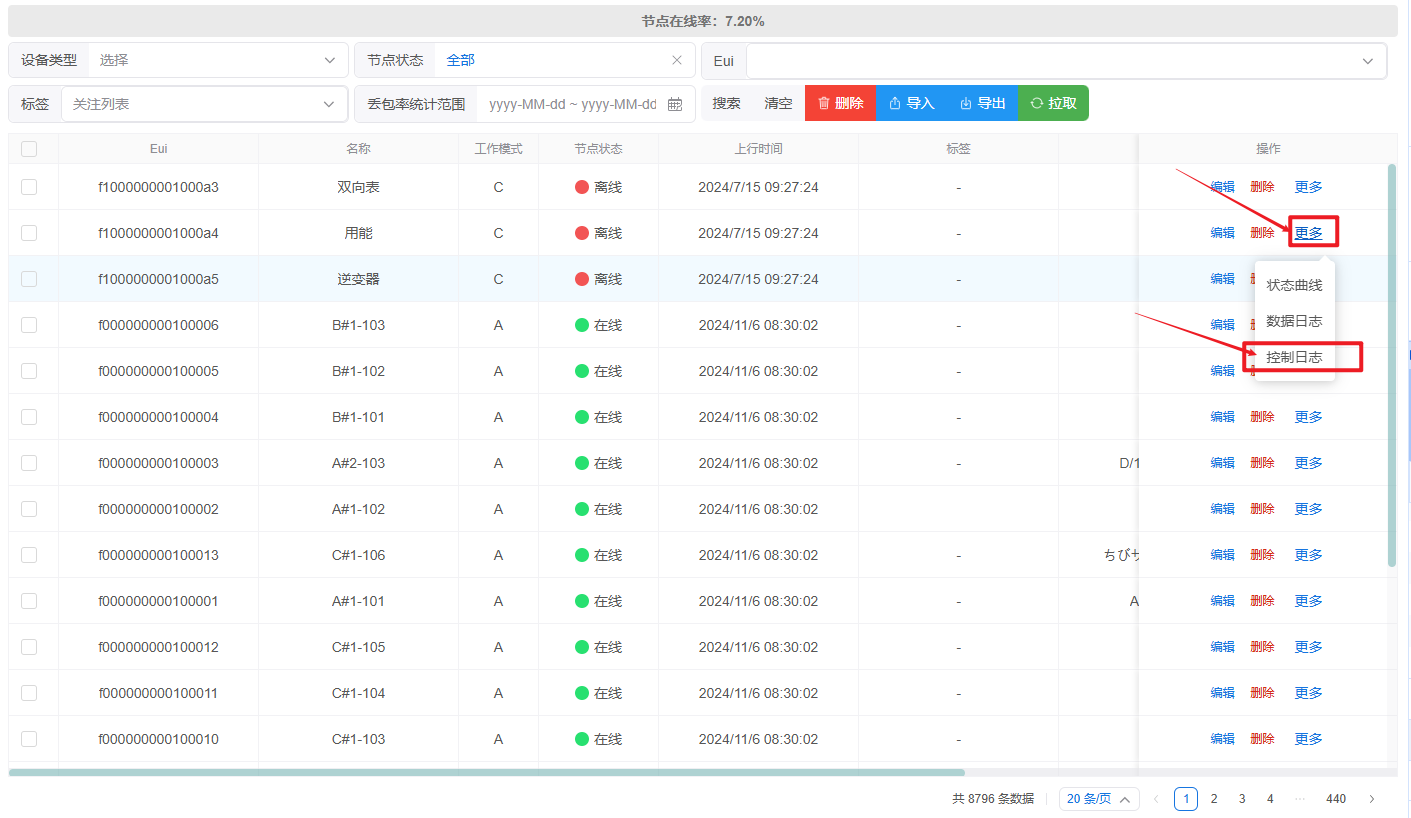1411x818 pixels.
Task: Expand 更多 for the 用能 row
Action: coord(1309,233)
